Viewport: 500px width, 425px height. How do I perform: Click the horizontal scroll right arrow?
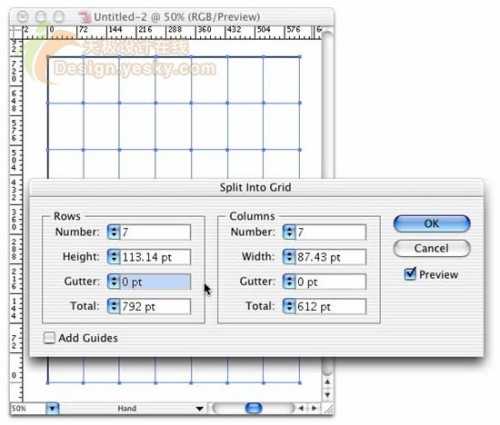(314, 408)
